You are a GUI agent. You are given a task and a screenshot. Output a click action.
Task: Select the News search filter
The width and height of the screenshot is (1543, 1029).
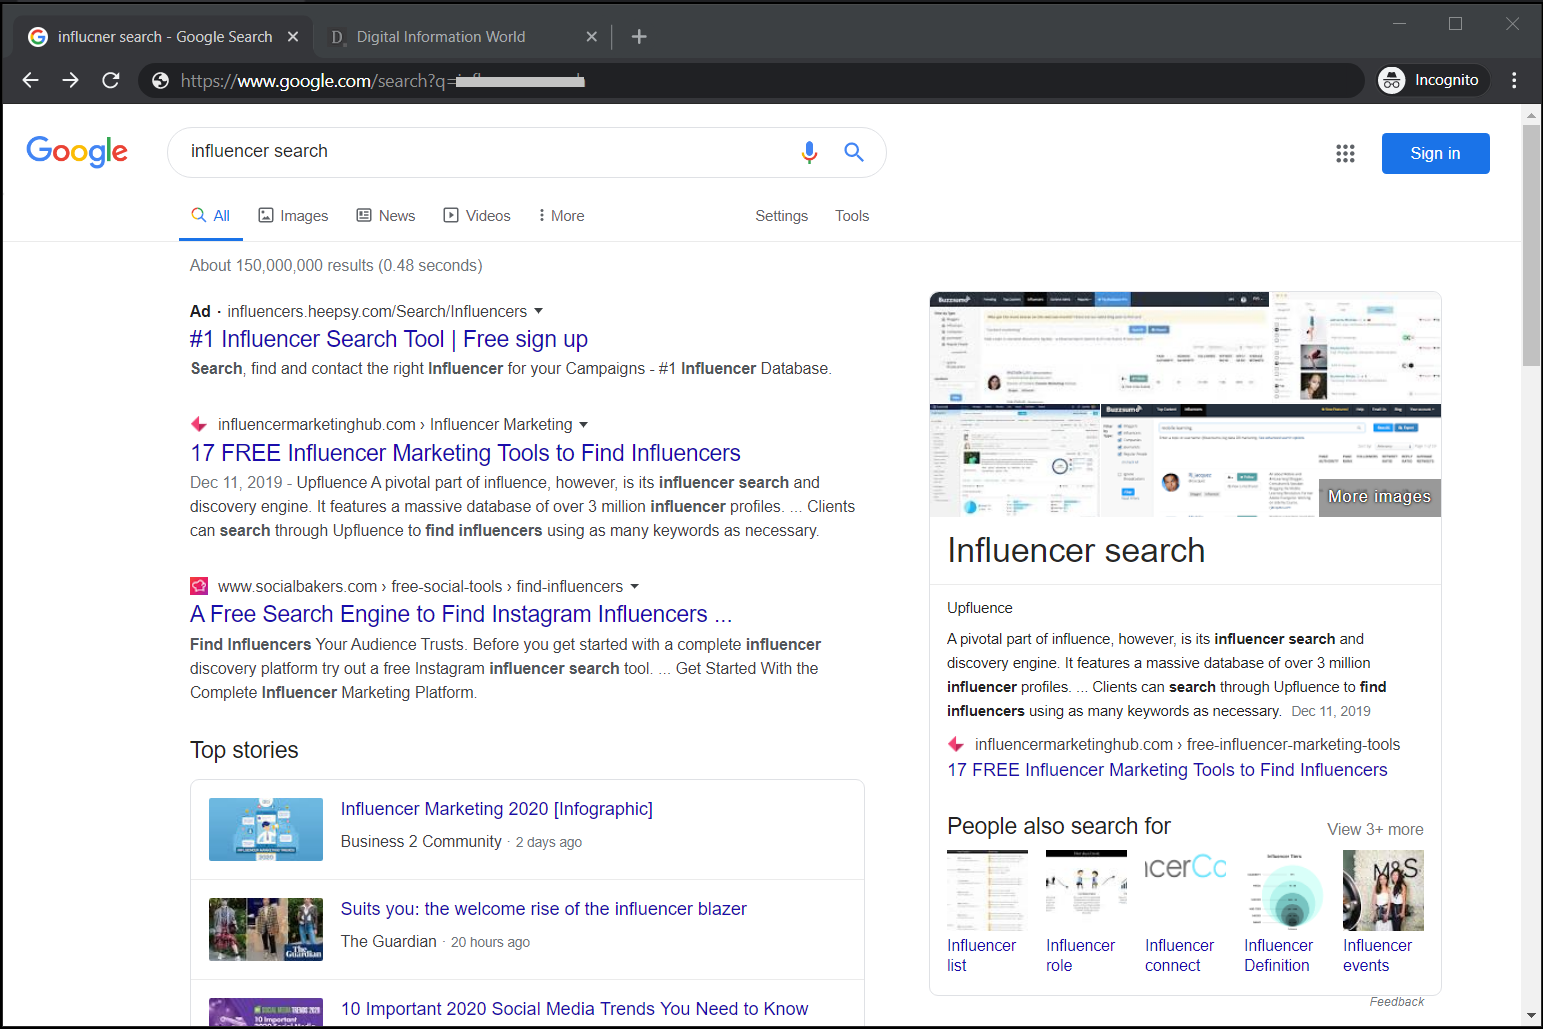[385, 215]
